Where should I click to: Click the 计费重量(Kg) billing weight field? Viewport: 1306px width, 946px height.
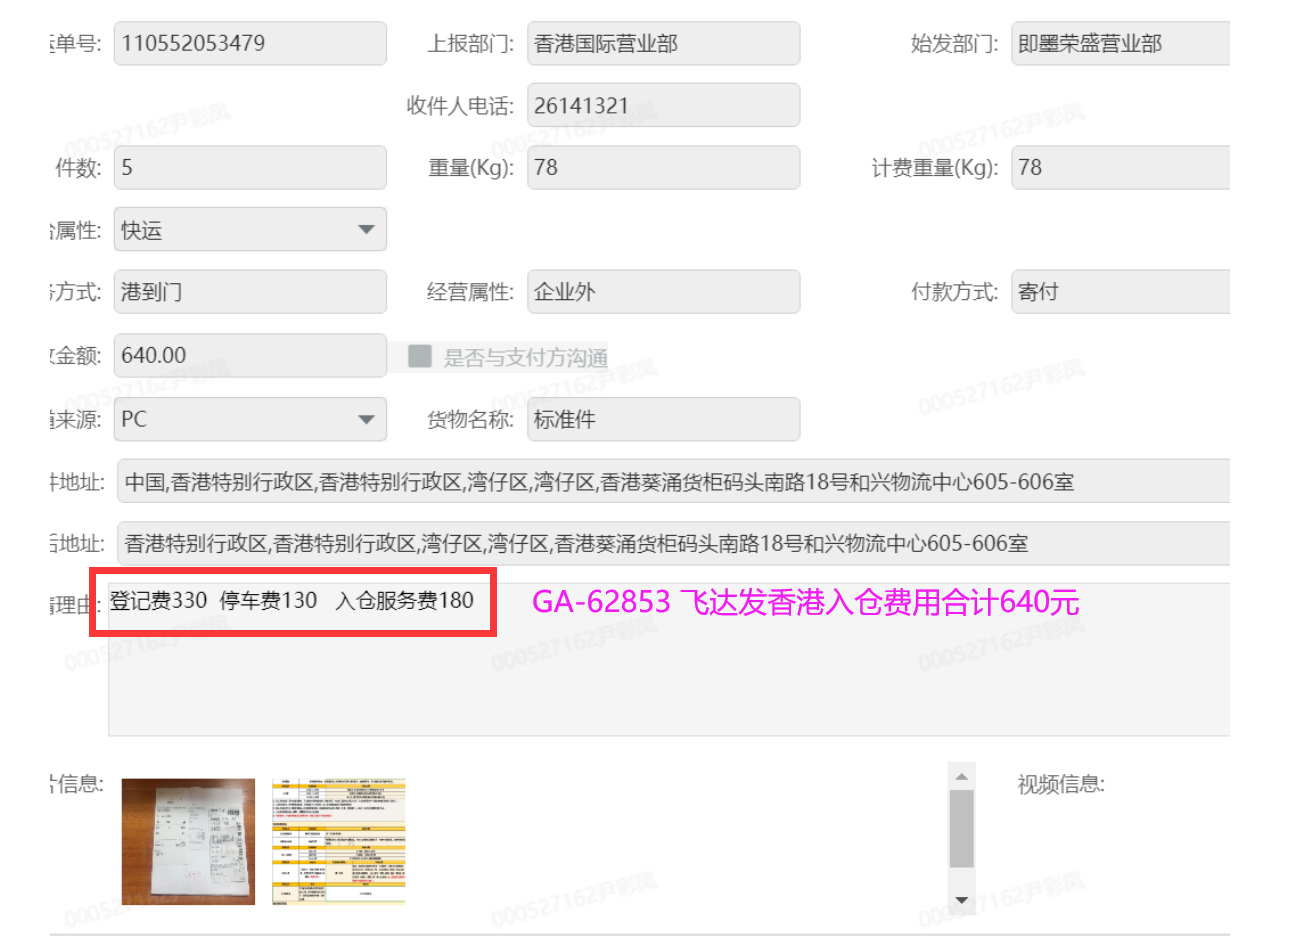click(1120, 168)
